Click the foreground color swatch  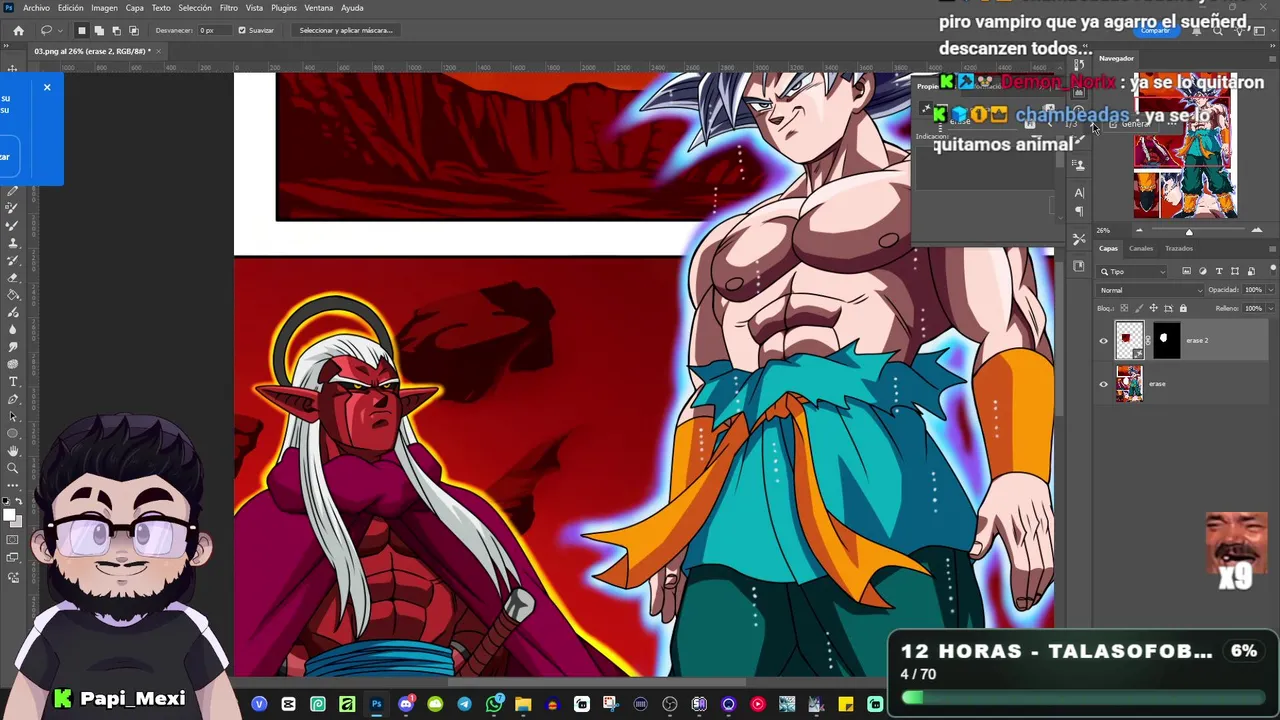click(x=8, y=514)
